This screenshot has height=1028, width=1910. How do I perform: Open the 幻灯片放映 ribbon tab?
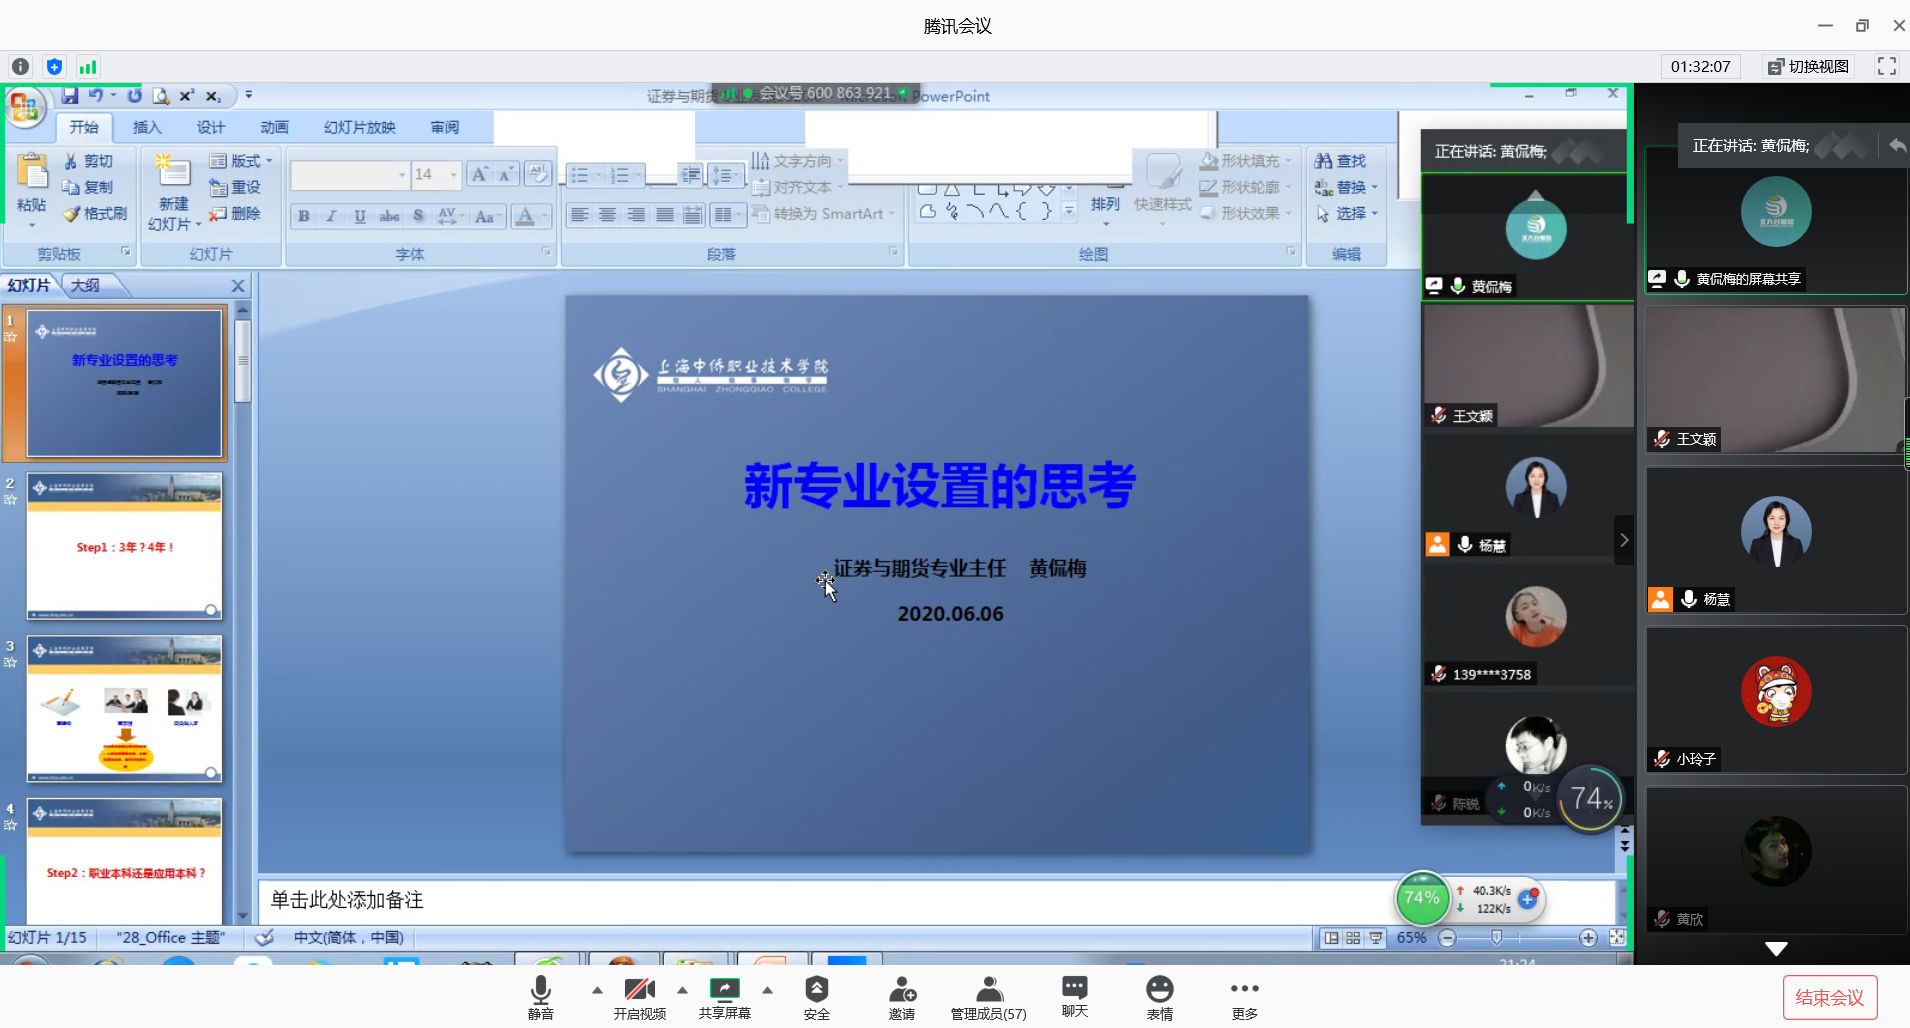click(359, 127)
